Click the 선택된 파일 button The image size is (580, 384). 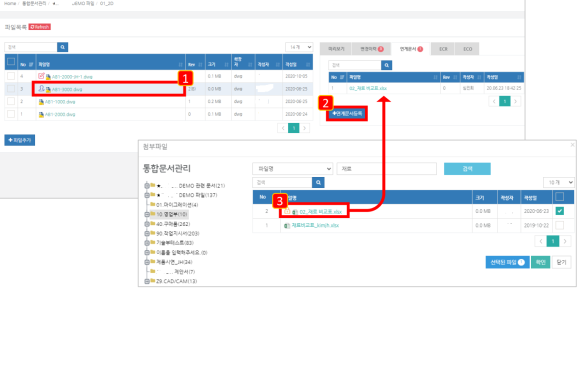coord(507,262)
